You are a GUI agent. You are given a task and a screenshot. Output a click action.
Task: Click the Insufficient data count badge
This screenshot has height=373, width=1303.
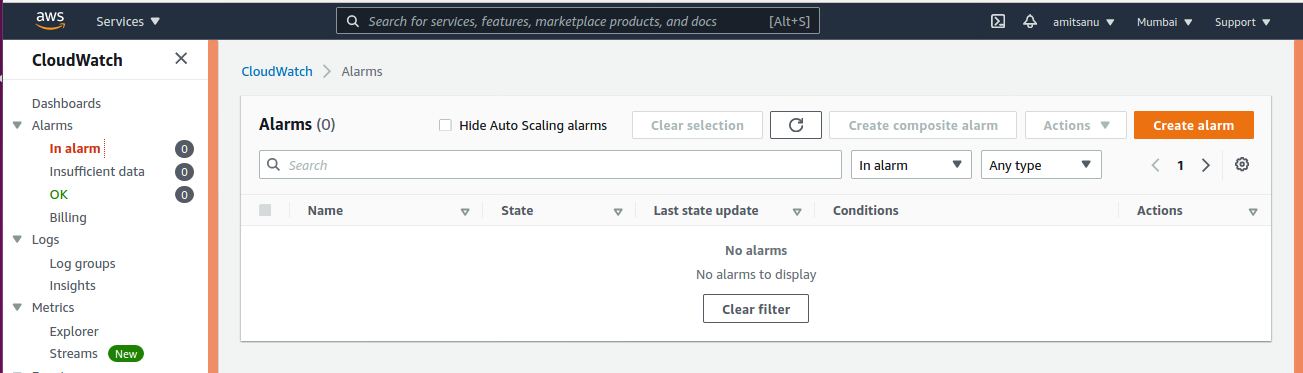[184, 172]
